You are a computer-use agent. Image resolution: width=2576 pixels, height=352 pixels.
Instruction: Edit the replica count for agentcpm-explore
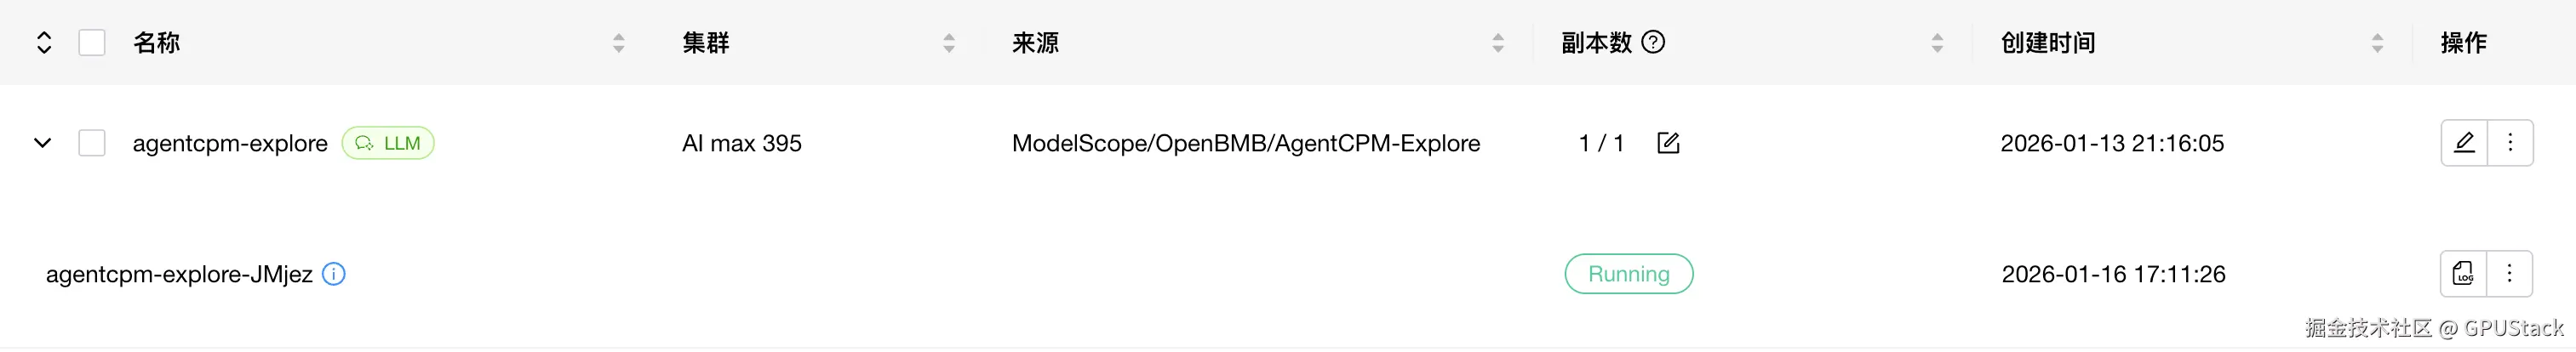[1668, 143]
